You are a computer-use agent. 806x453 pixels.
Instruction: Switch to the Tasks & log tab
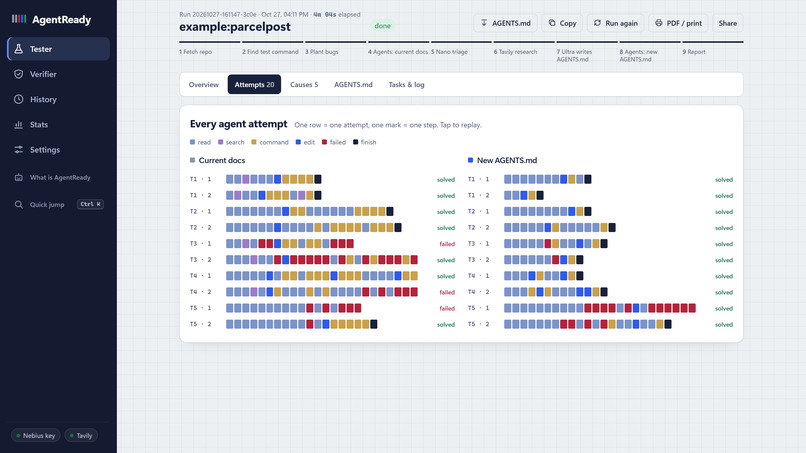click(406, 84)
